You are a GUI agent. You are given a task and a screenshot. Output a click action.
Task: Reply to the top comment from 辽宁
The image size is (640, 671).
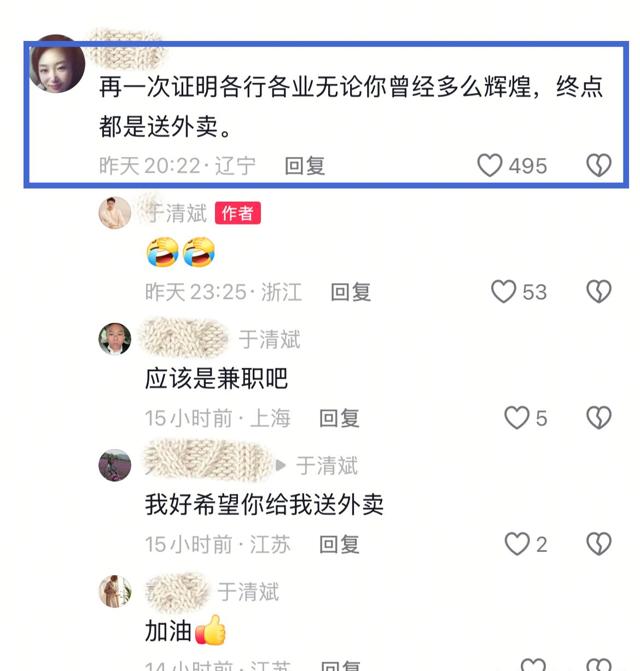click(x=305, y=166)
